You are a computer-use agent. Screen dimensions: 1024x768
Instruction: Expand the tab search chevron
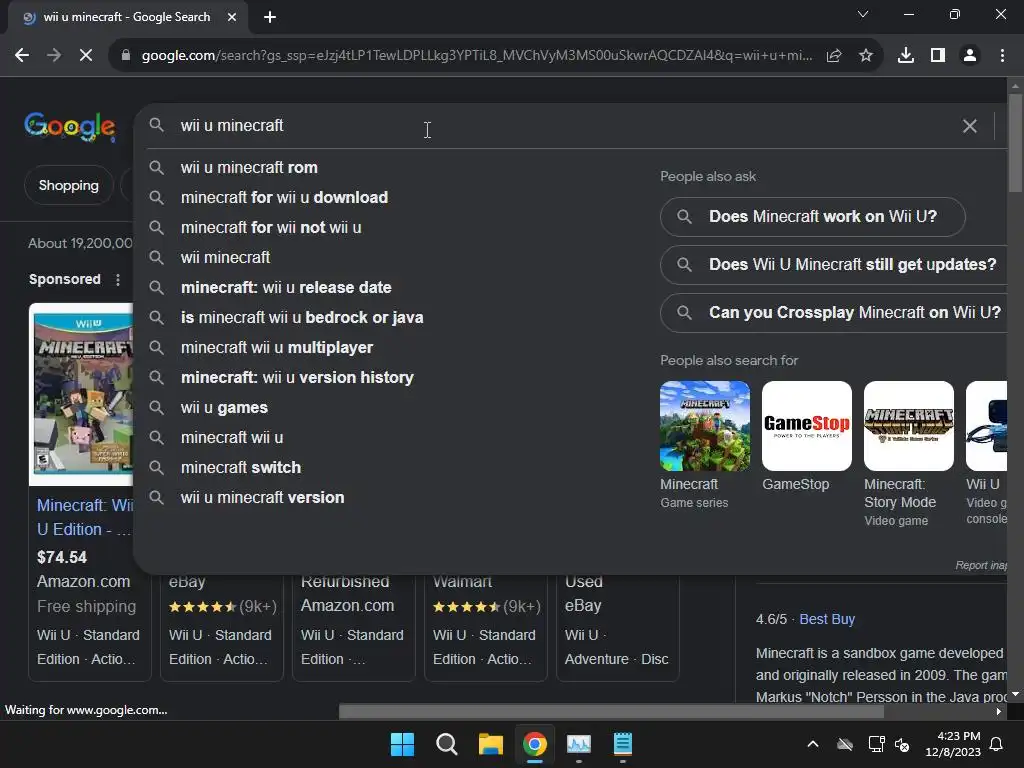tap(863, 14)
